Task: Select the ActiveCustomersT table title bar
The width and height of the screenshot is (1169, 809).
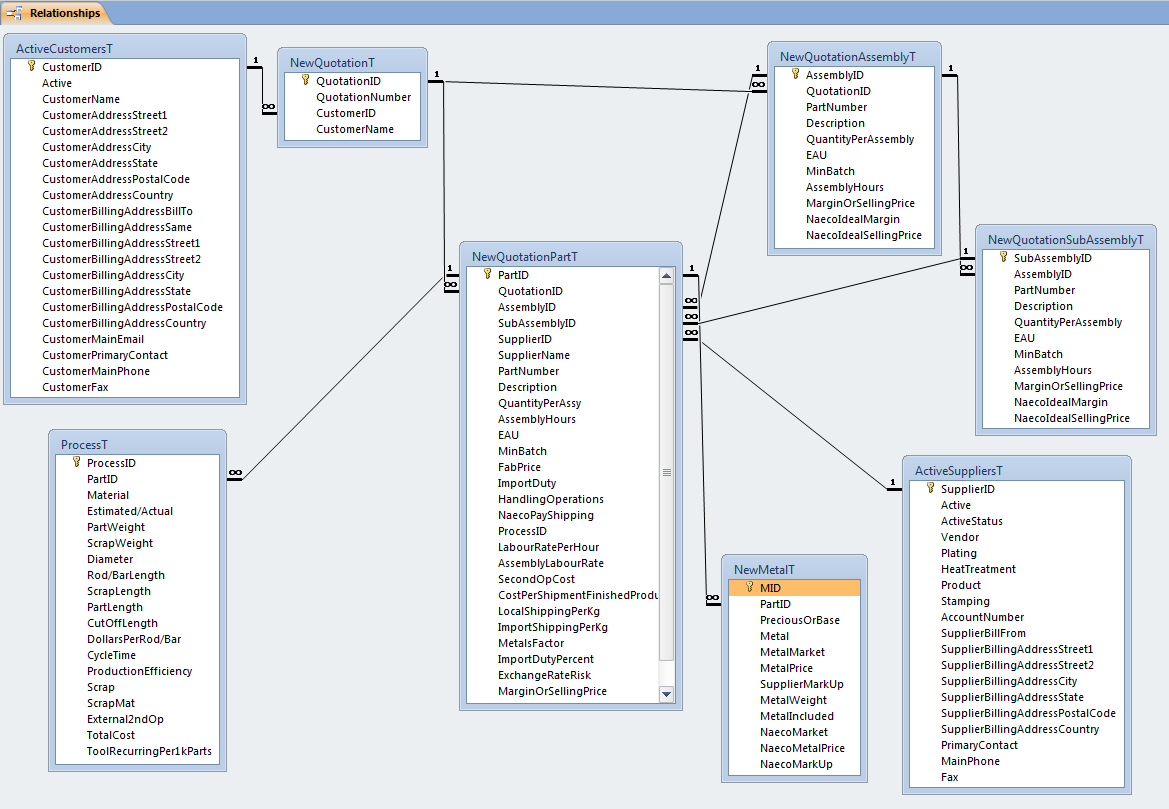Action: (125, 48)
